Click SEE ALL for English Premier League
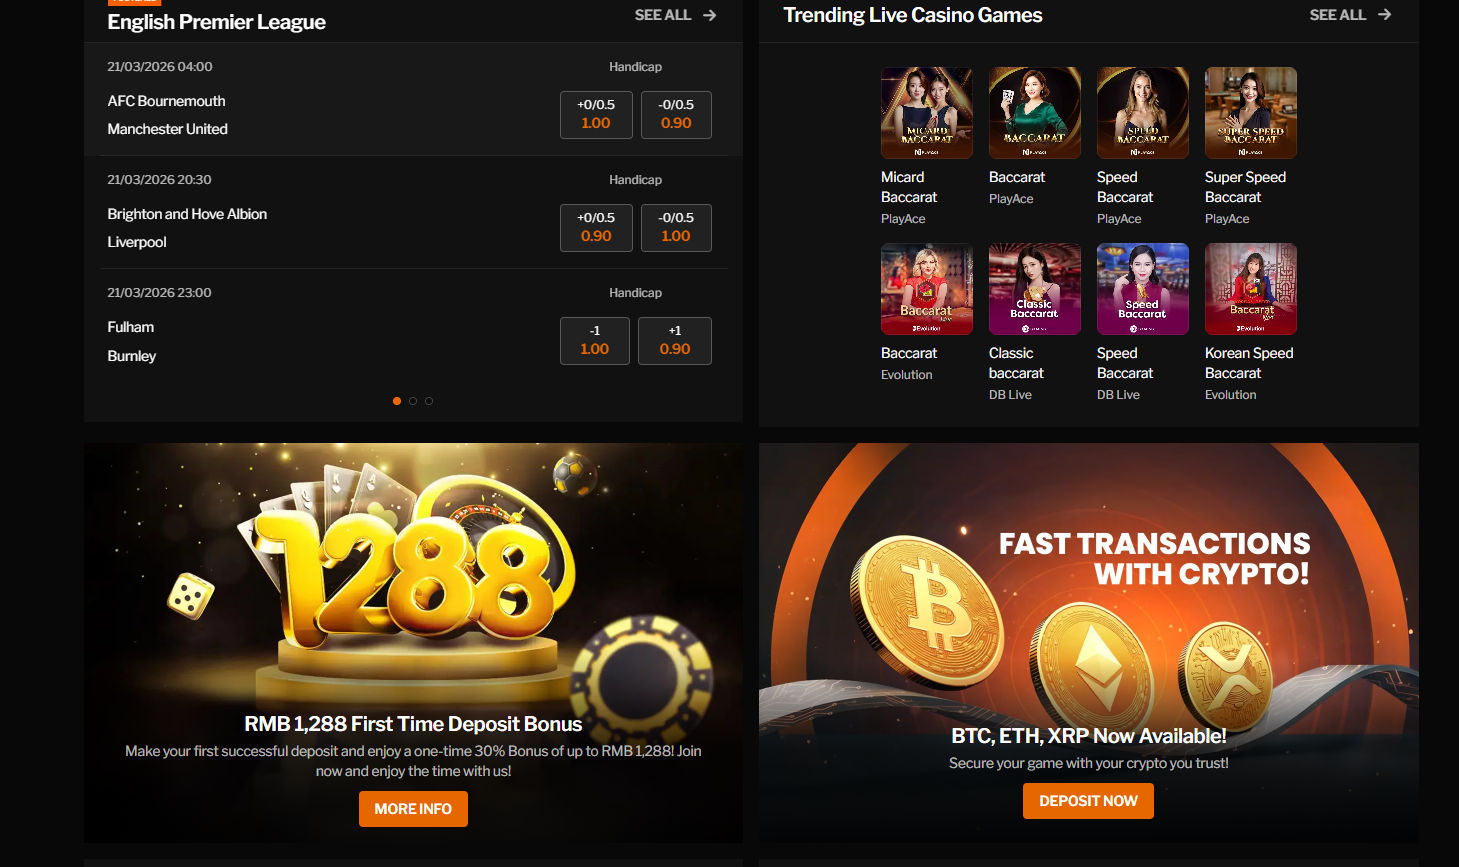 675,15
